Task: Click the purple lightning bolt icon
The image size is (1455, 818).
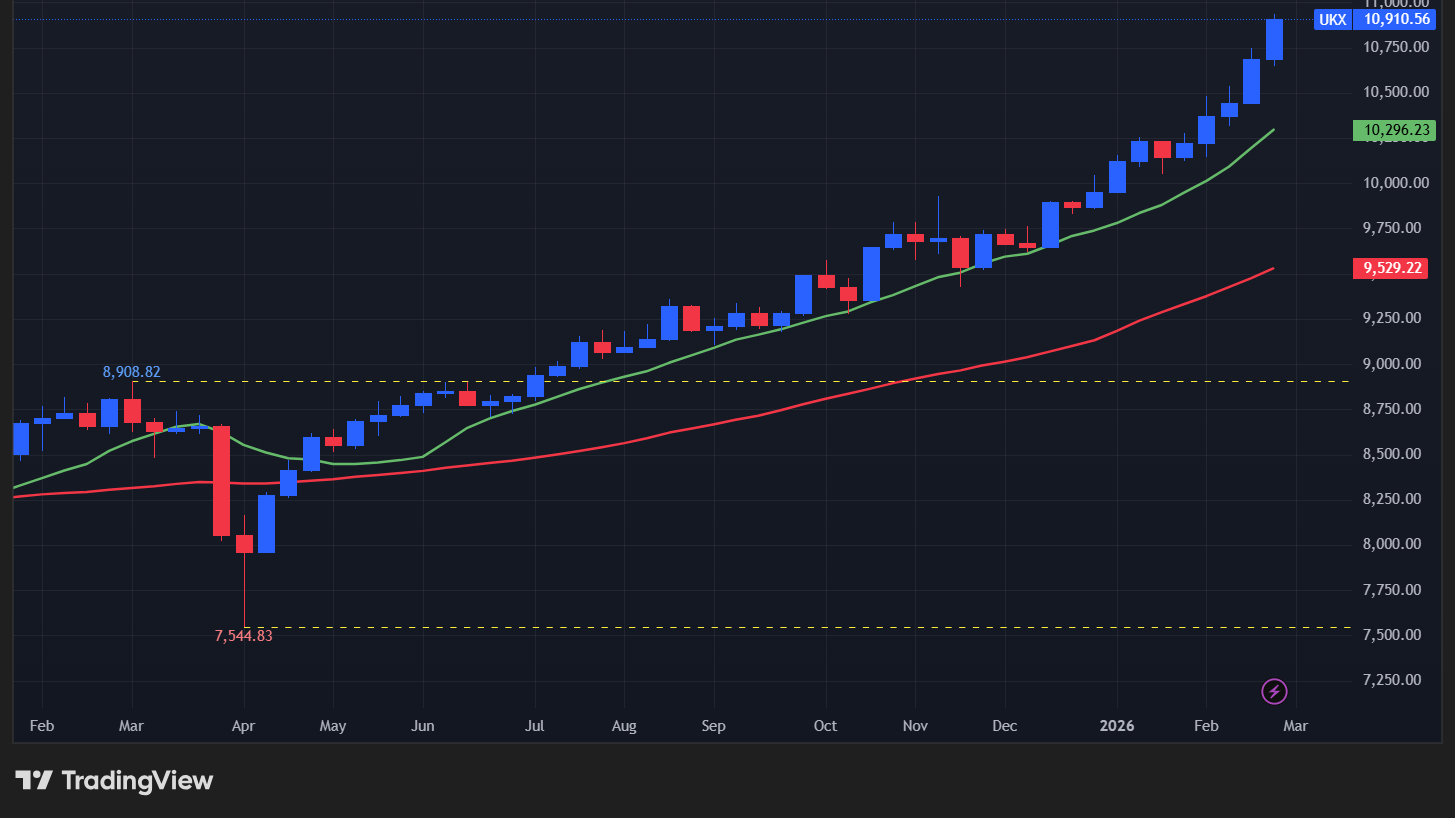Action: click(1274, 691)
